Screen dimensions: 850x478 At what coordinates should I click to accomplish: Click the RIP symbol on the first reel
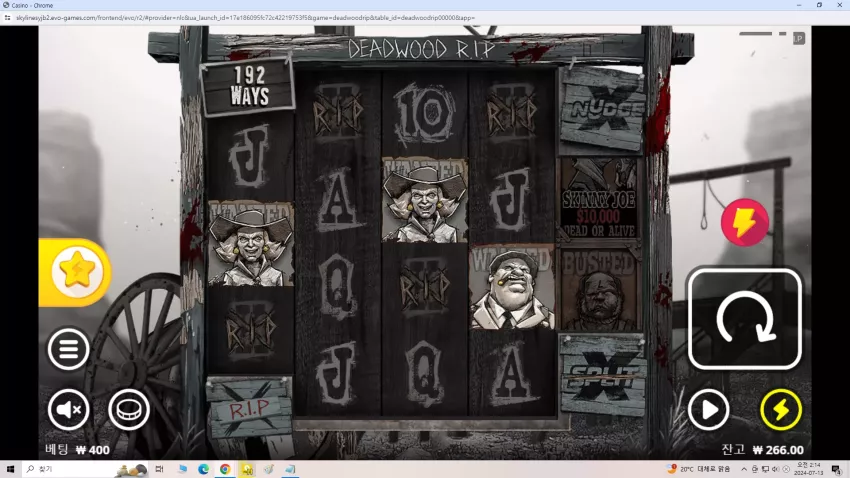[250, 331]
